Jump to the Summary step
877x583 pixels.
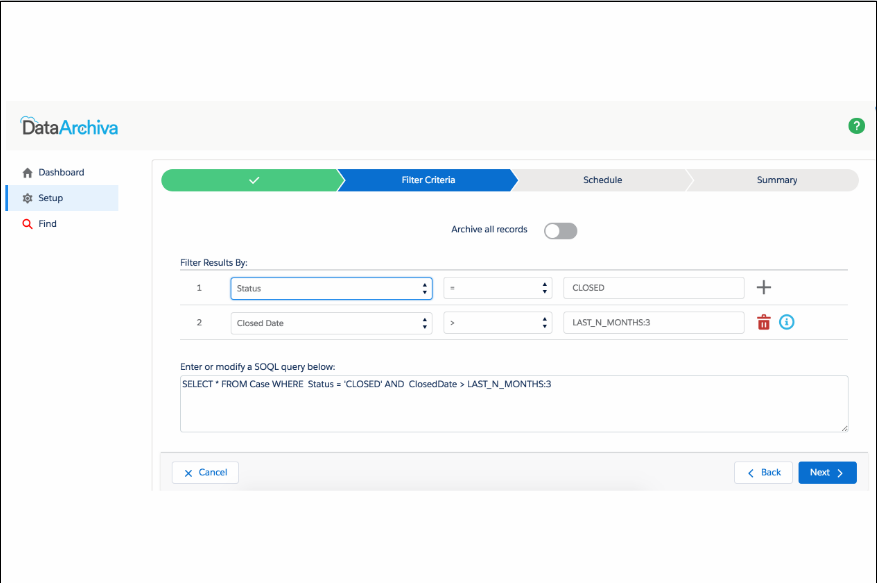click(x=776, y=180)
